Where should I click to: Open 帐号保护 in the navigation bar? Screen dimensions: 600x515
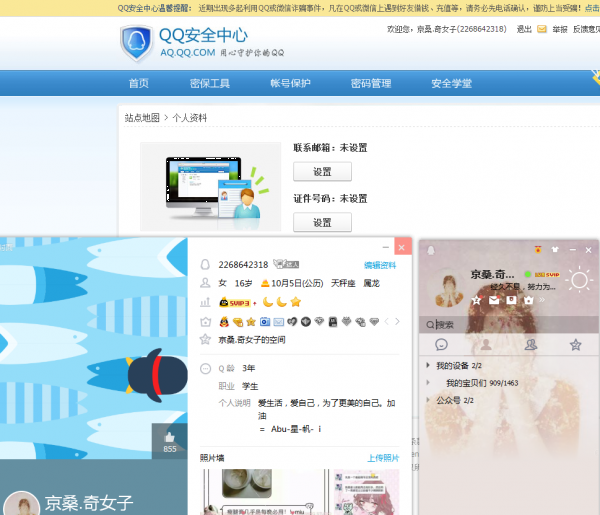click(290, 83)
